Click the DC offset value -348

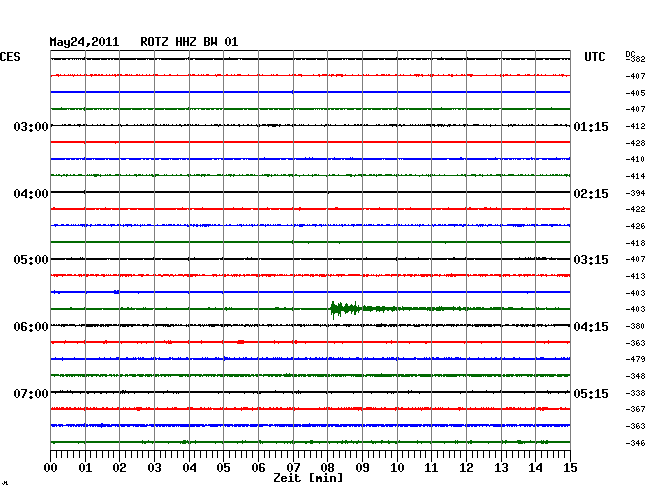tap(635, 376)
